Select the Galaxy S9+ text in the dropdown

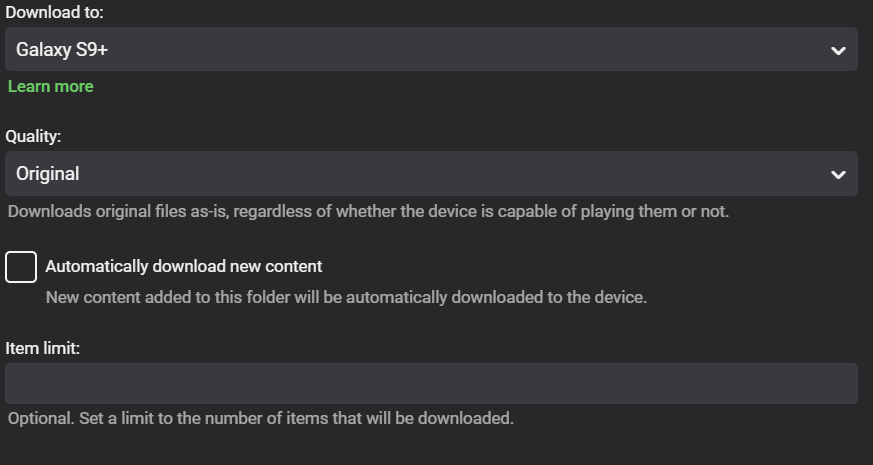pos(62,49)
